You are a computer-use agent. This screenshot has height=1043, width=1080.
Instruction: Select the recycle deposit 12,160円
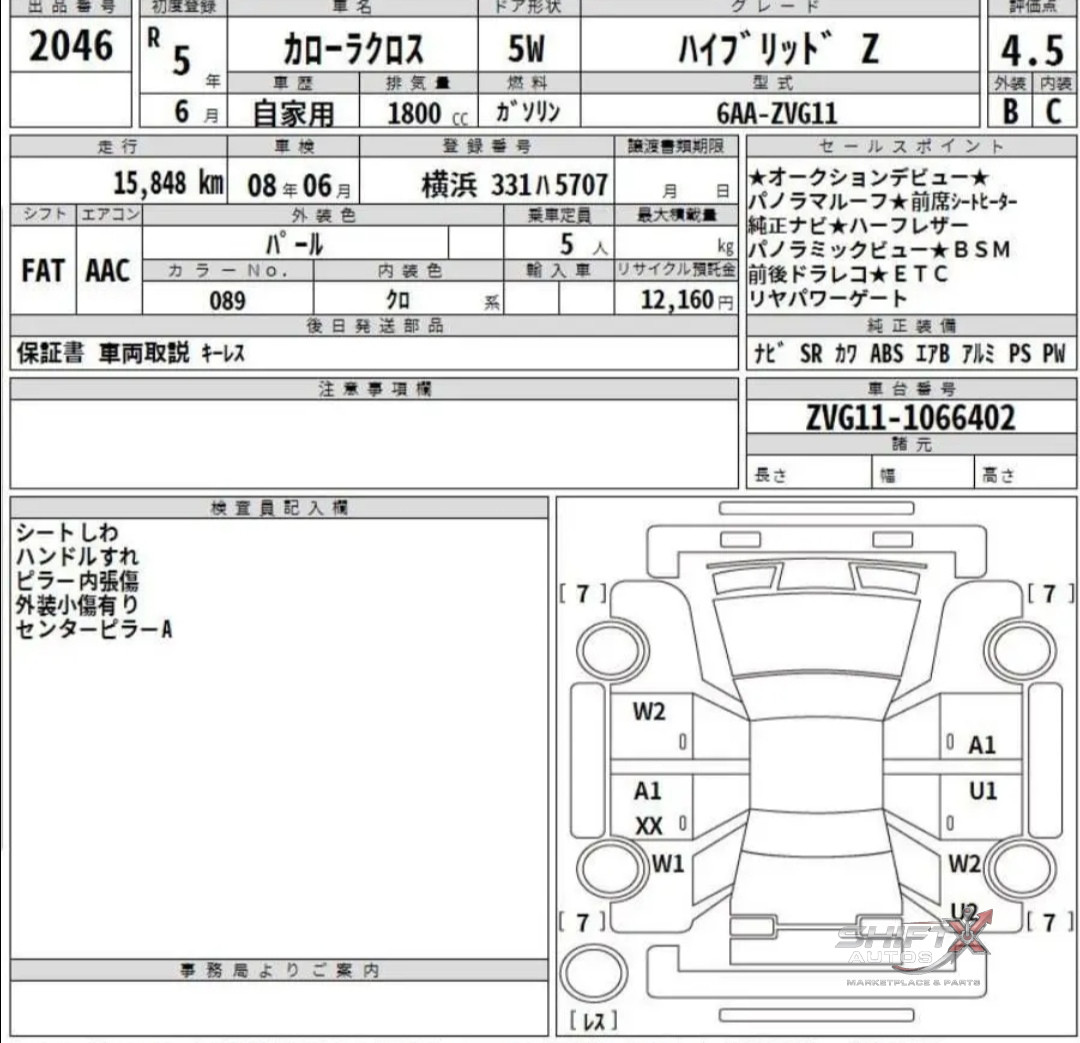click(x=687, y=300)
